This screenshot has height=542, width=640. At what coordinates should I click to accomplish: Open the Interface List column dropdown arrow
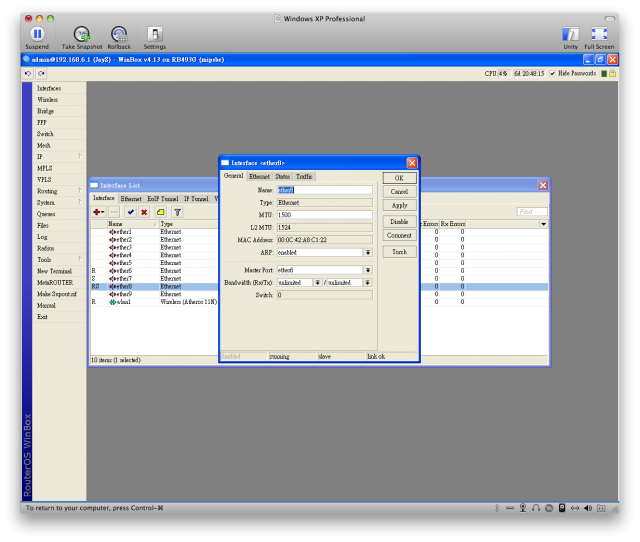pos(543,224)
